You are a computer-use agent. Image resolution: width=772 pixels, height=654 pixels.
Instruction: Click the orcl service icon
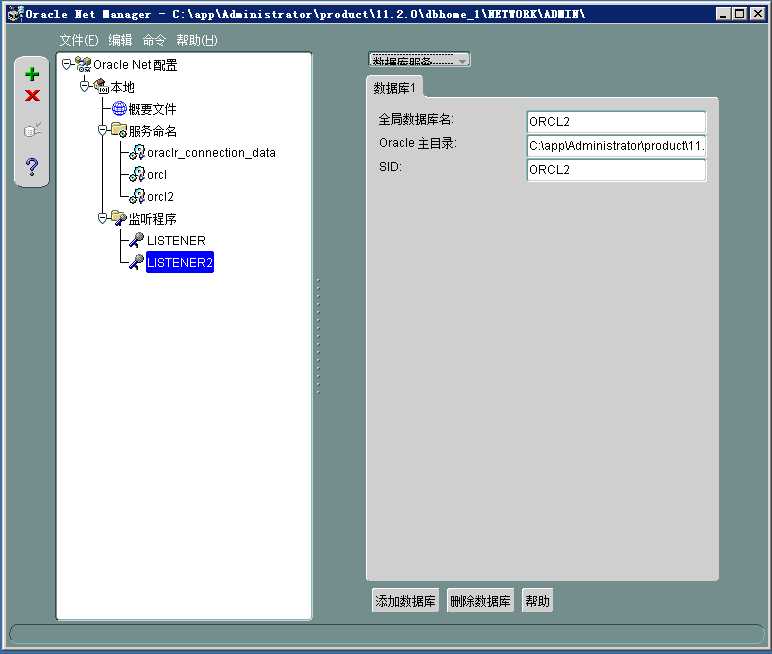137,174
